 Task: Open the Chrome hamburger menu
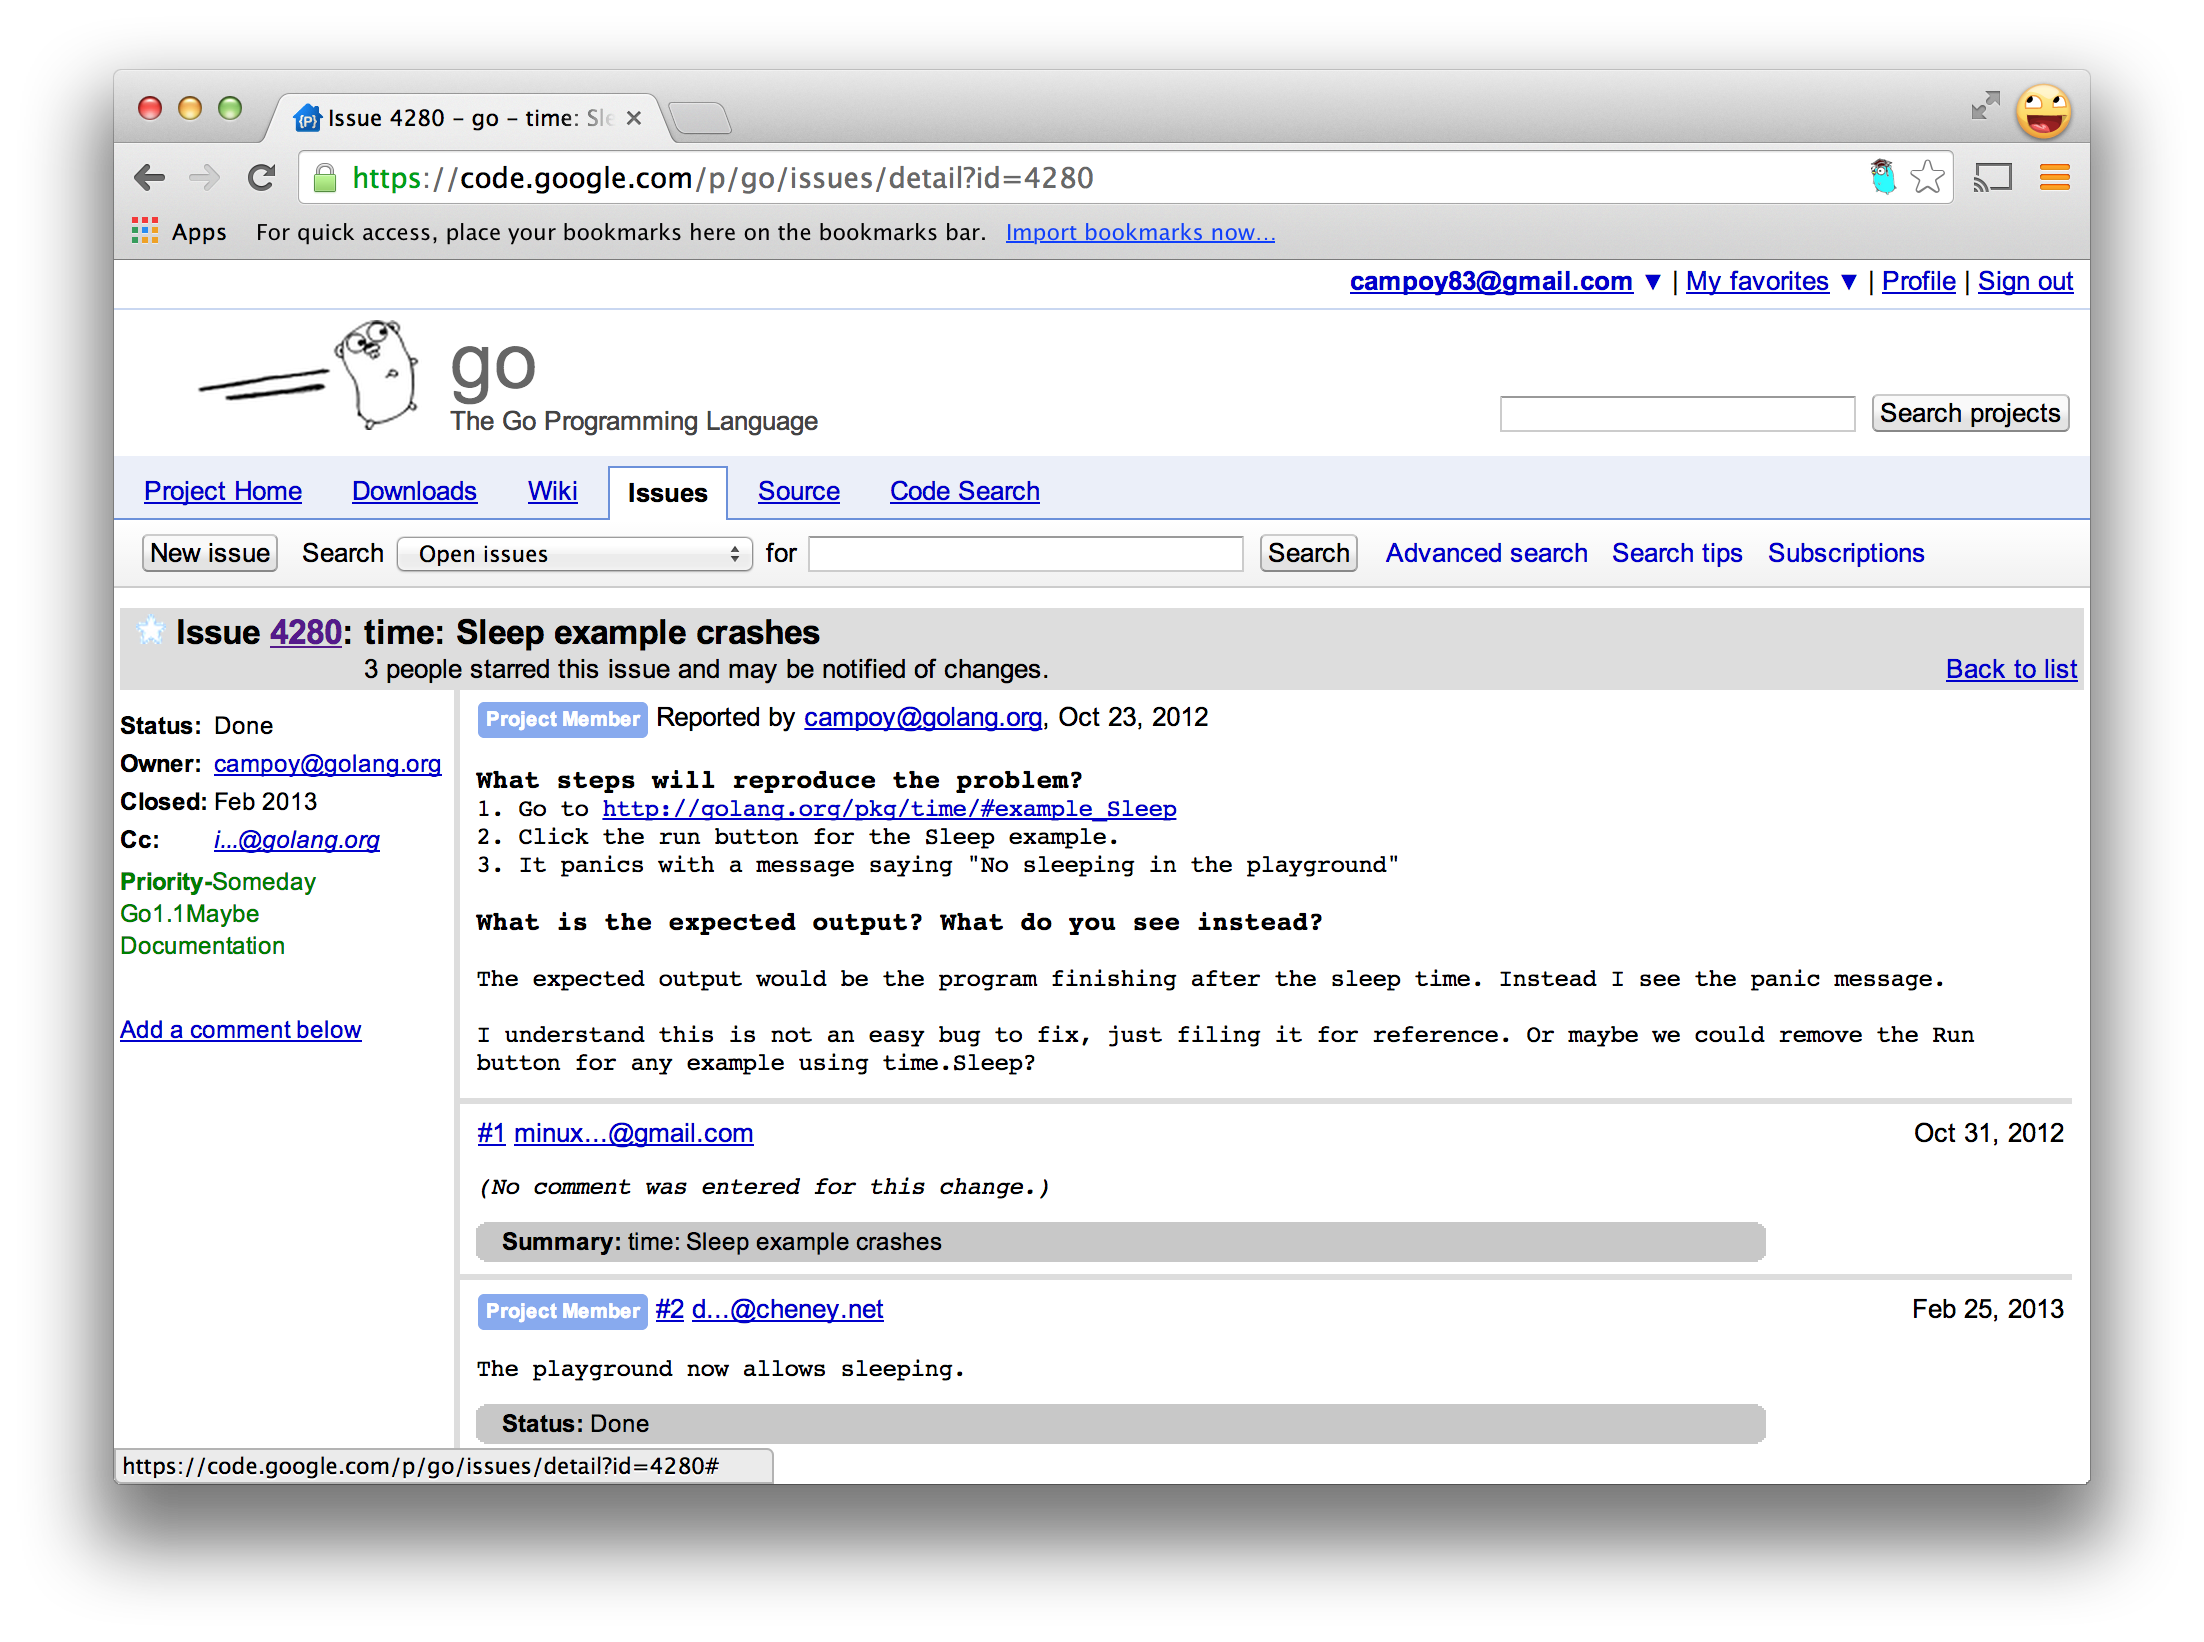coord(2054,178)
